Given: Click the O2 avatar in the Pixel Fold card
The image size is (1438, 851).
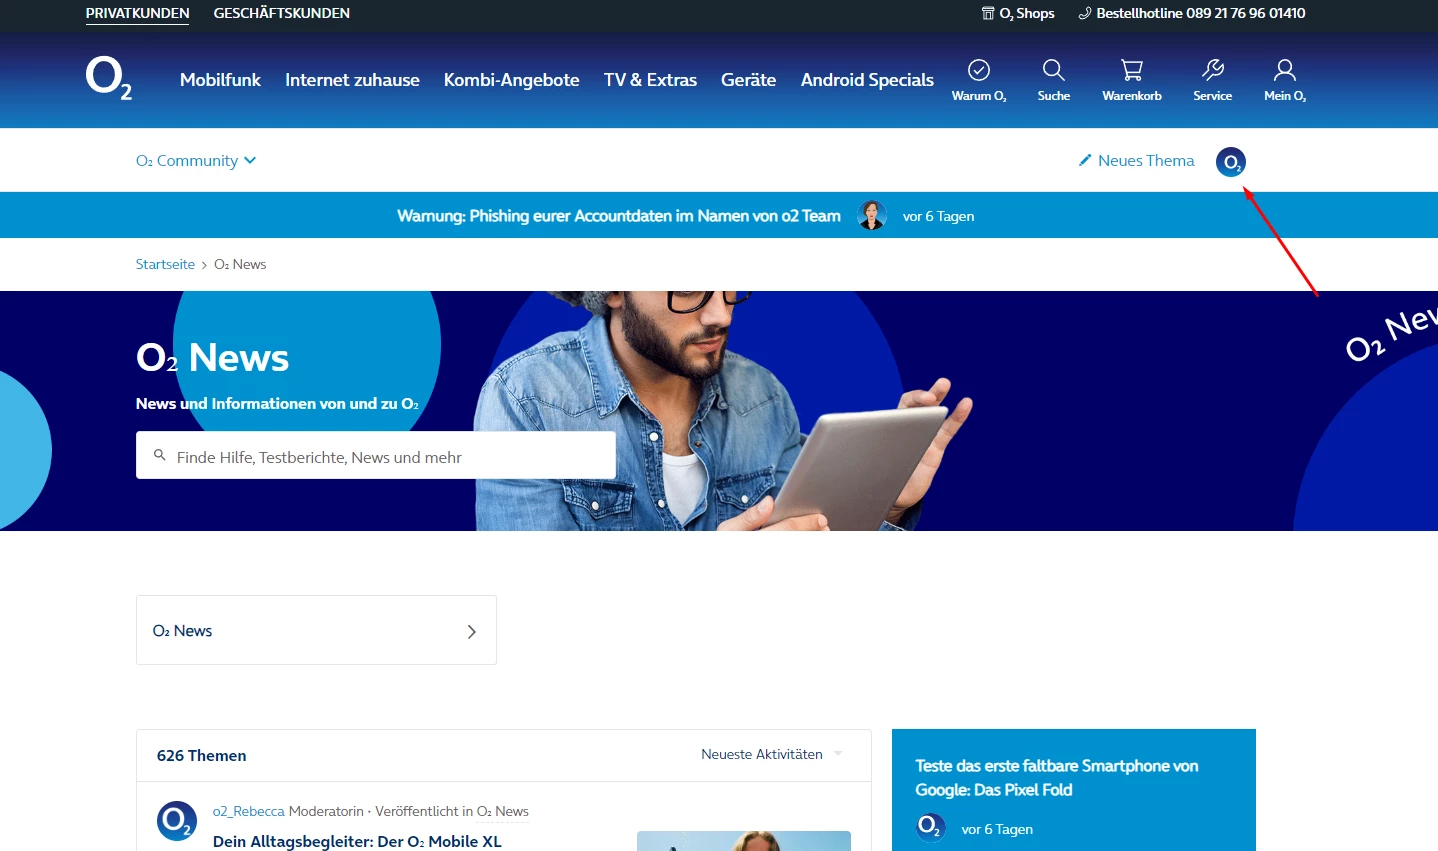Looking at the screenshot, I should coord(931,828).
